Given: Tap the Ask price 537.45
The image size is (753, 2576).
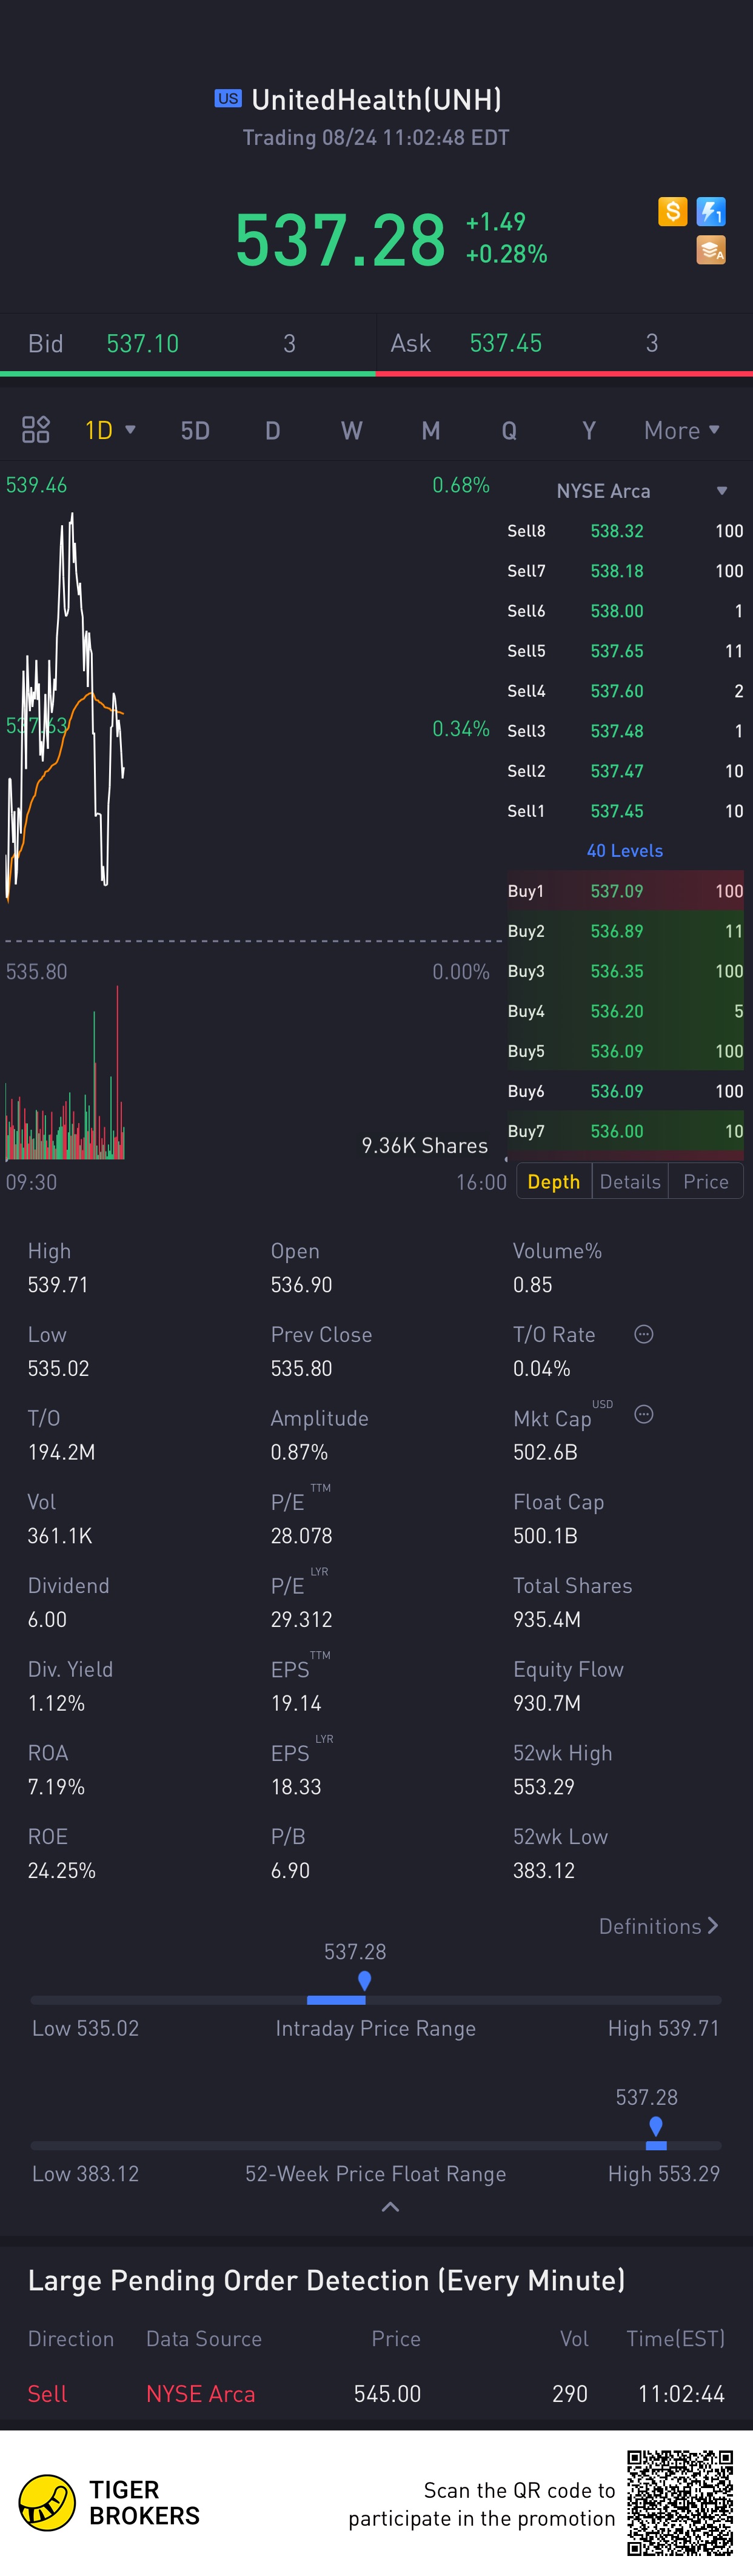Looking at the screenshot, I should (506, 344).
